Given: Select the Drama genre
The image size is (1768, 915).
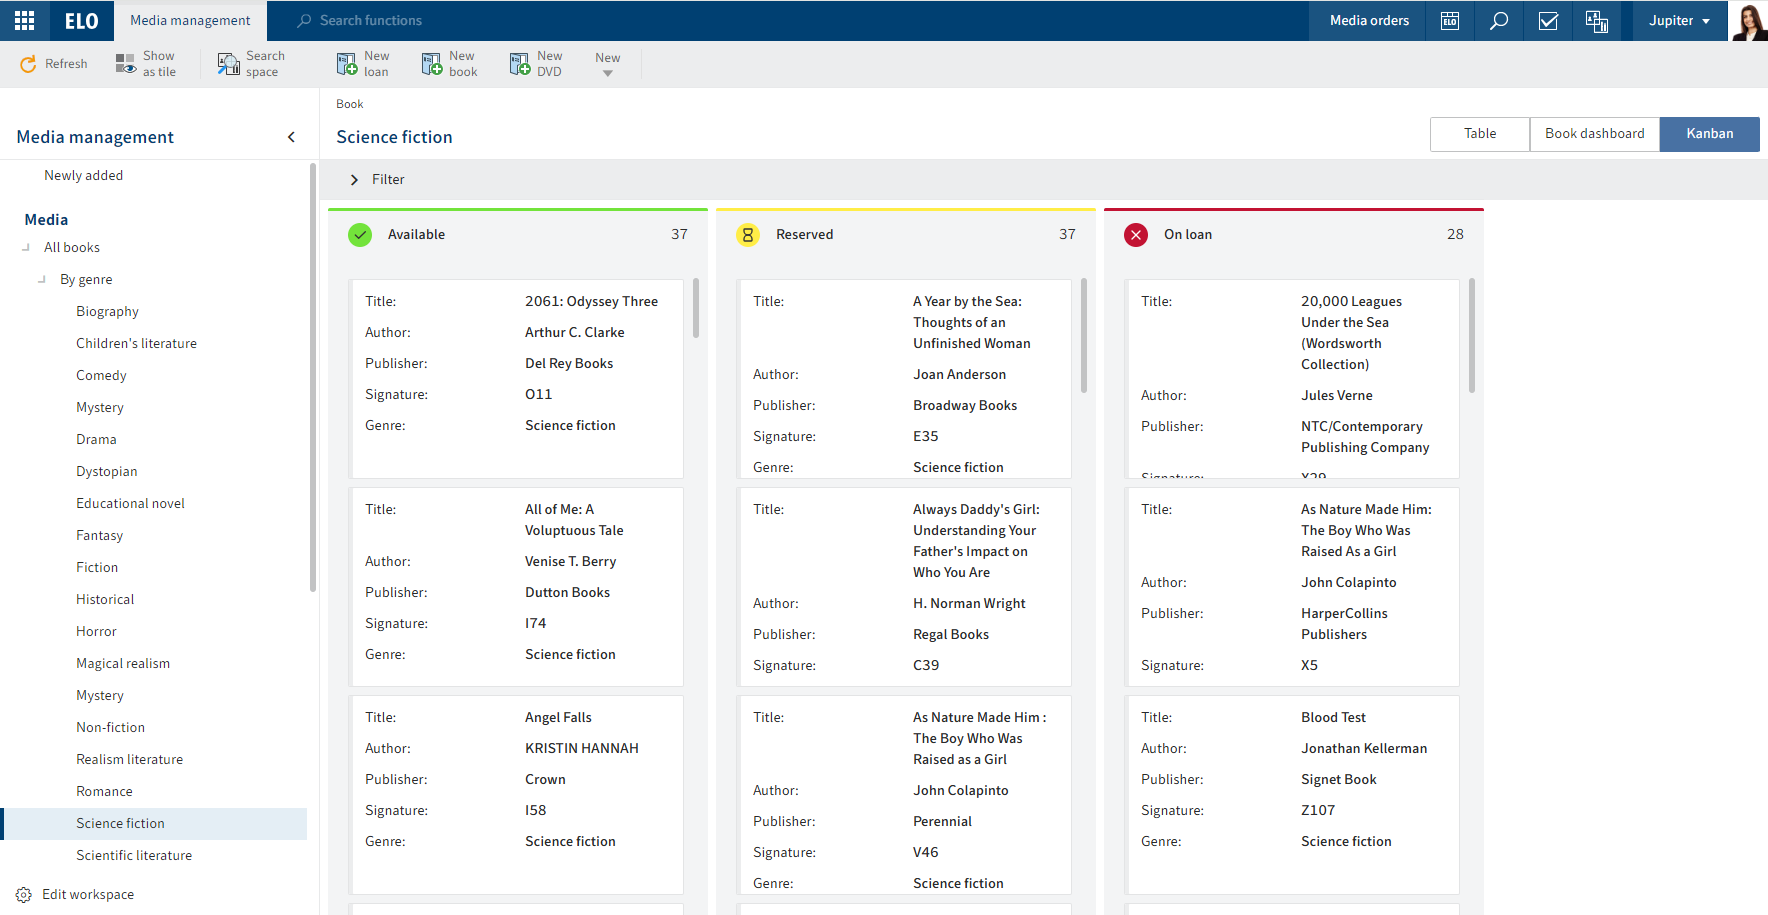Looking at the screenshot, I should pyautogui.click(x=97, y=440).
